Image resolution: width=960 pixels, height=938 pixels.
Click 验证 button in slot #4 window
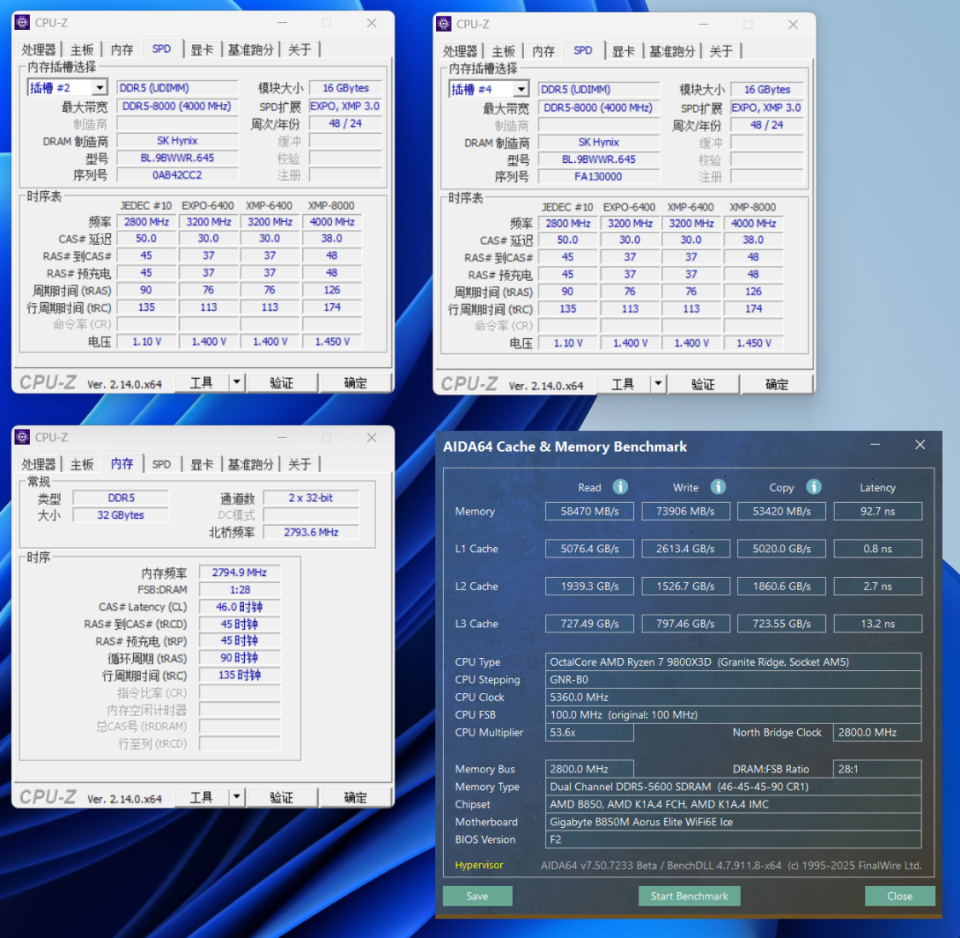coord(703,384)
